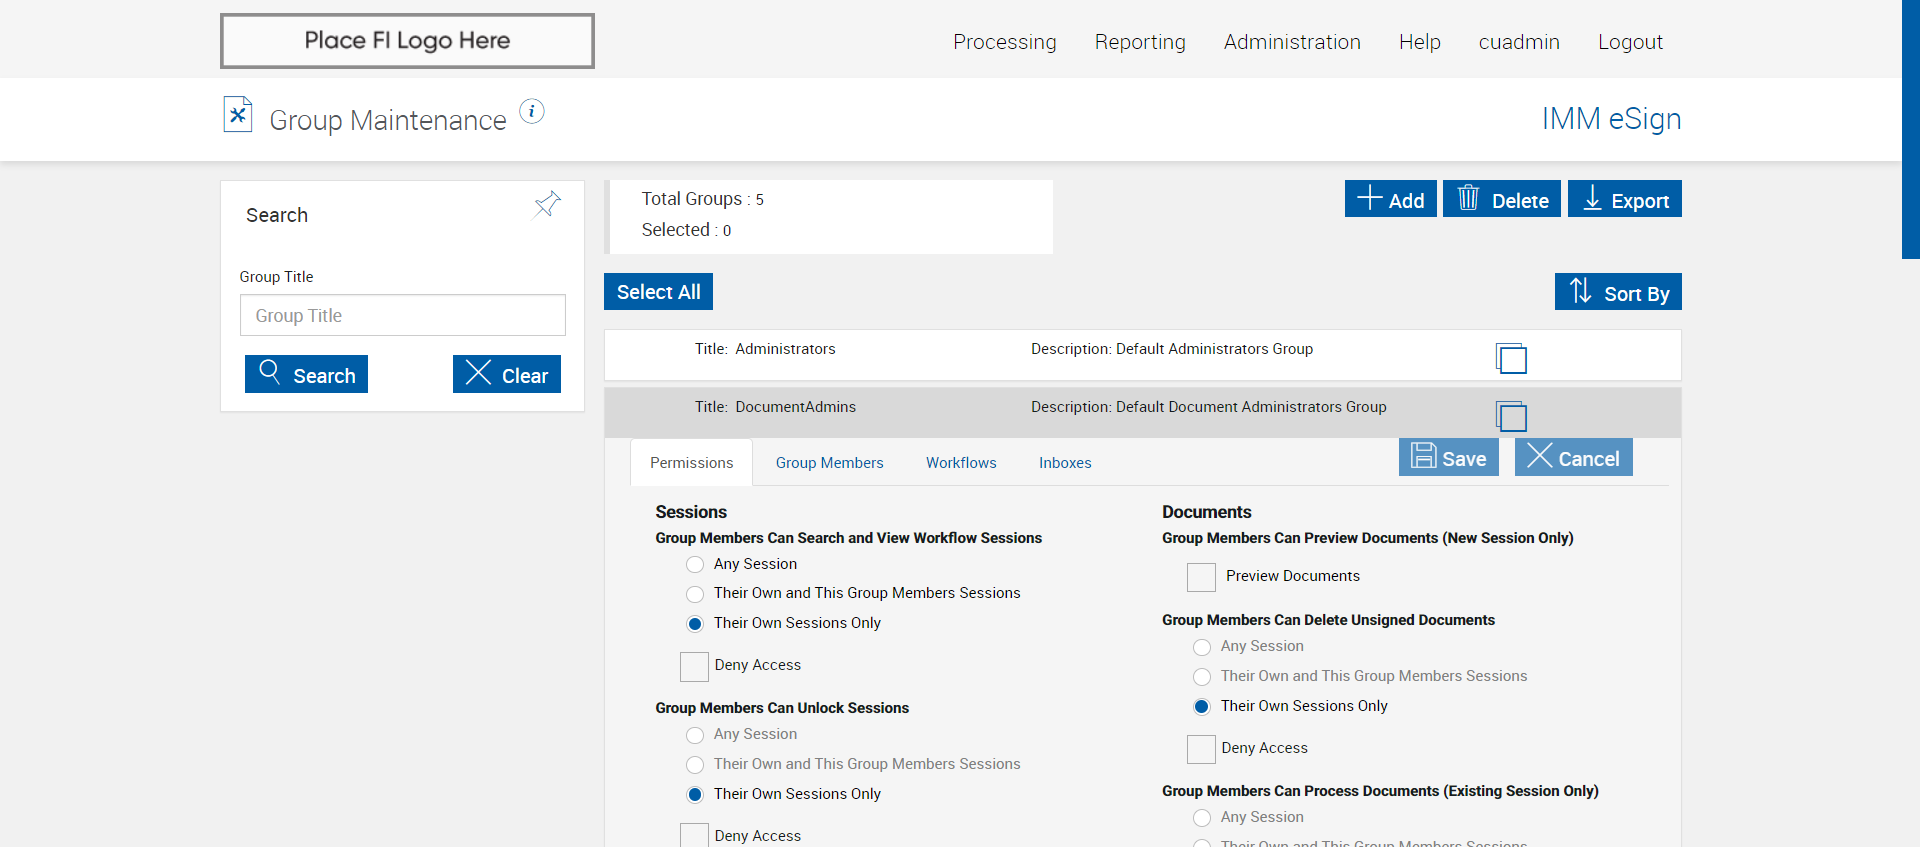Open the Workflows tab
This screenshot has height=847, width=1920.
(x=960, y=463)
